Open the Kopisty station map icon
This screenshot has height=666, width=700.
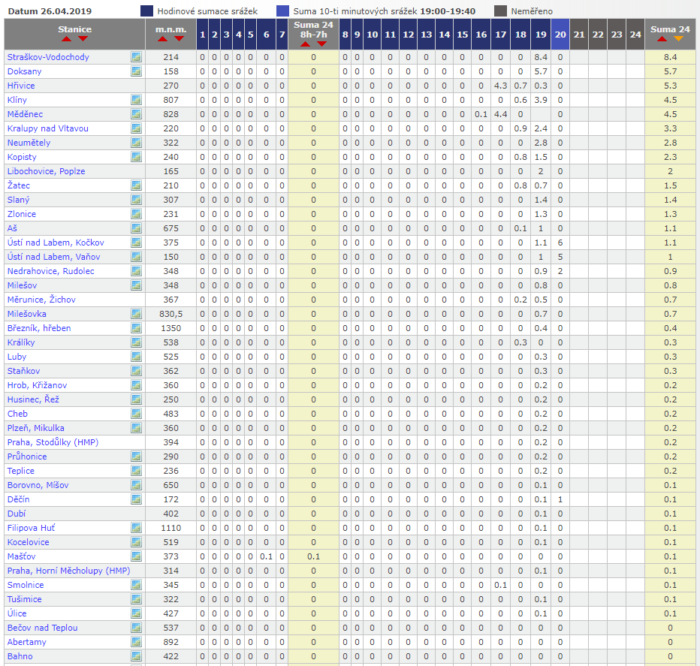click(136, 157)
